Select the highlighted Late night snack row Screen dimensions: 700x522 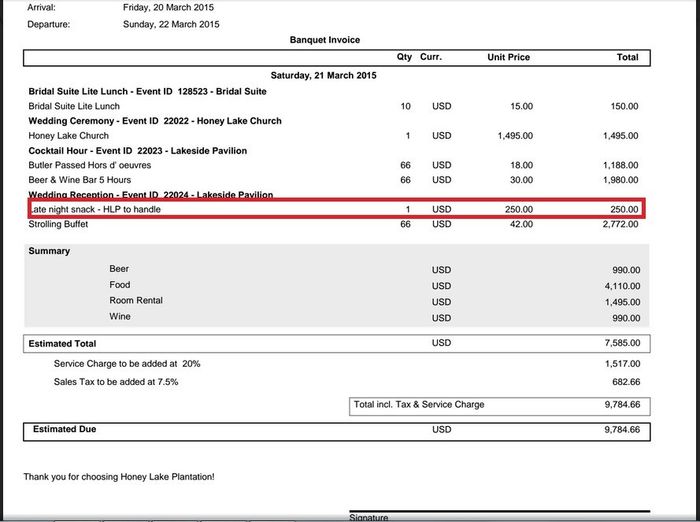[335, 209]
